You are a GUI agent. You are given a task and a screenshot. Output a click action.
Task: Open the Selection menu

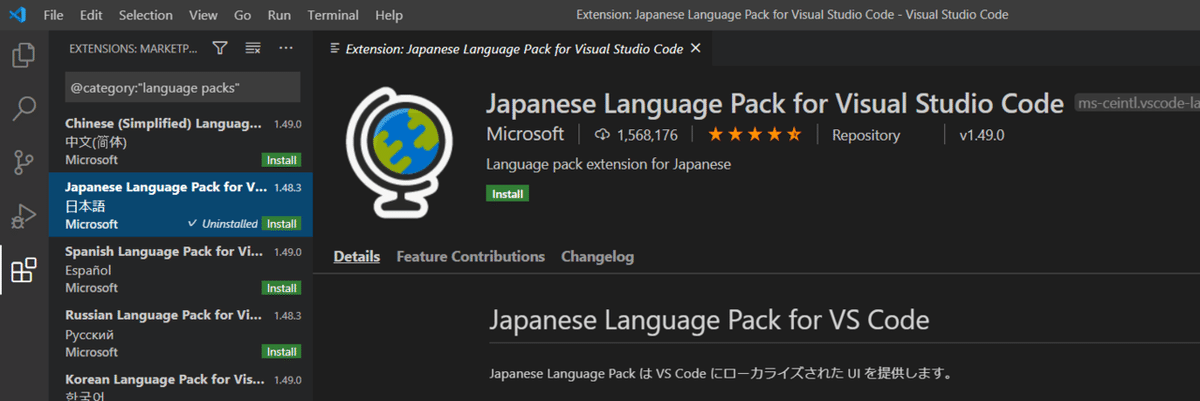pyautogui.click(x=145, y=15)
